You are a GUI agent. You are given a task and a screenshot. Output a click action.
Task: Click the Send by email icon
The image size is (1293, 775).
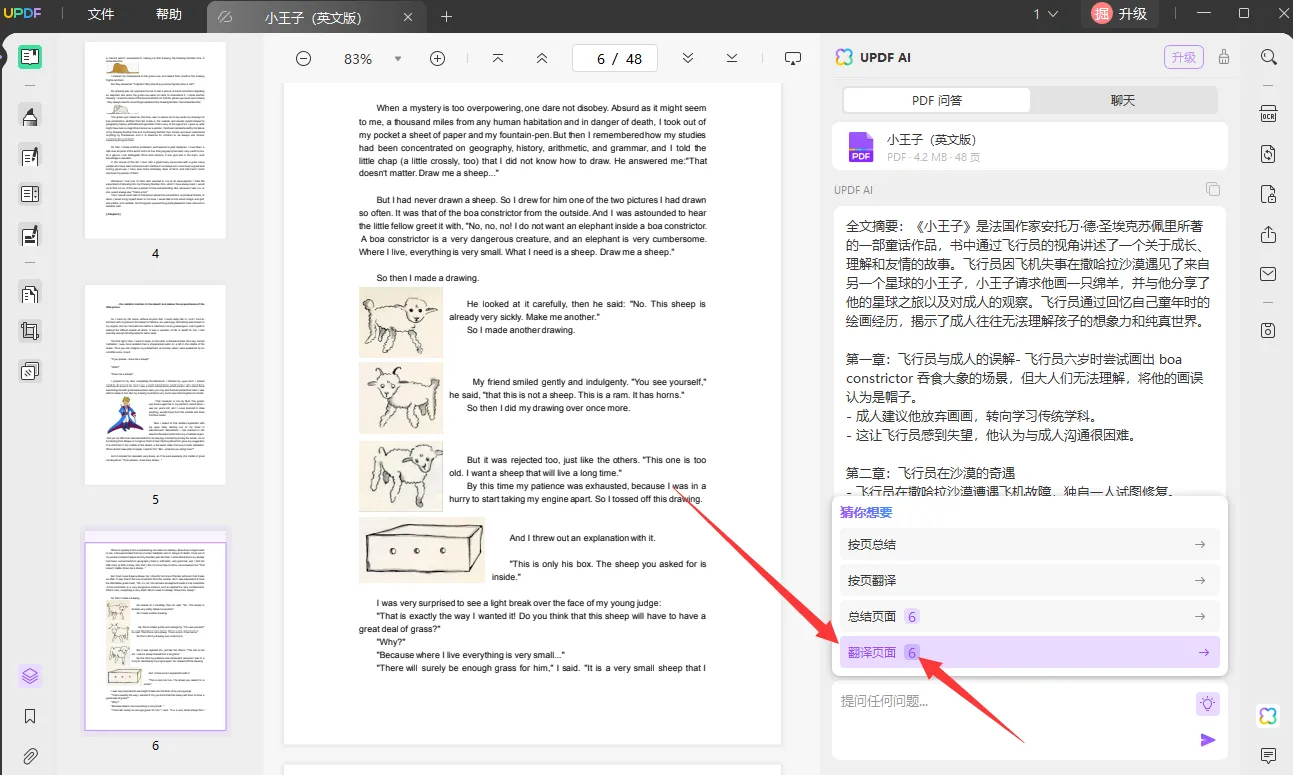1269,274
